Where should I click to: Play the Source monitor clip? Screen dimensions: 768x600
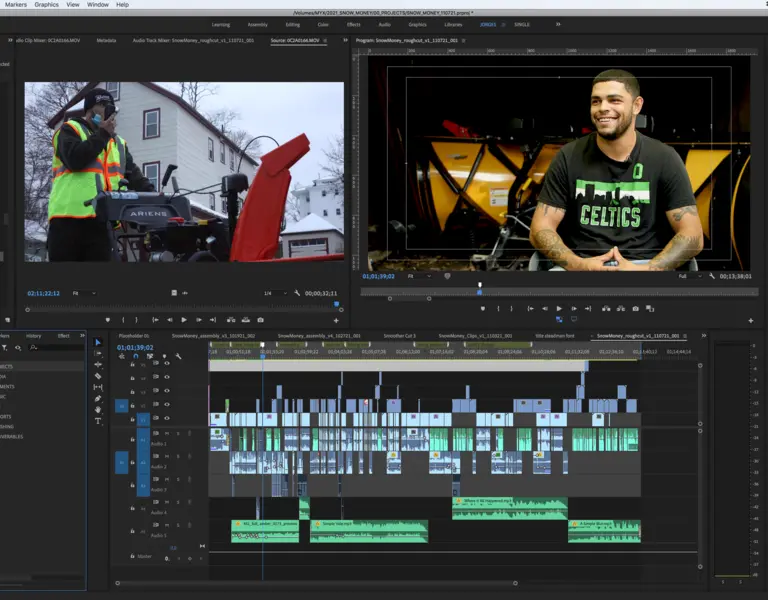pyautogui.click(x=184, y=320)
